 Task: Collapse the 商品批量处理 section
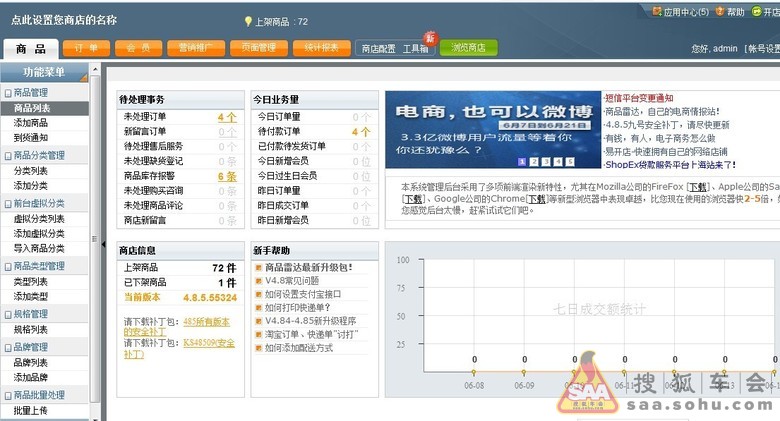point(8,396)
